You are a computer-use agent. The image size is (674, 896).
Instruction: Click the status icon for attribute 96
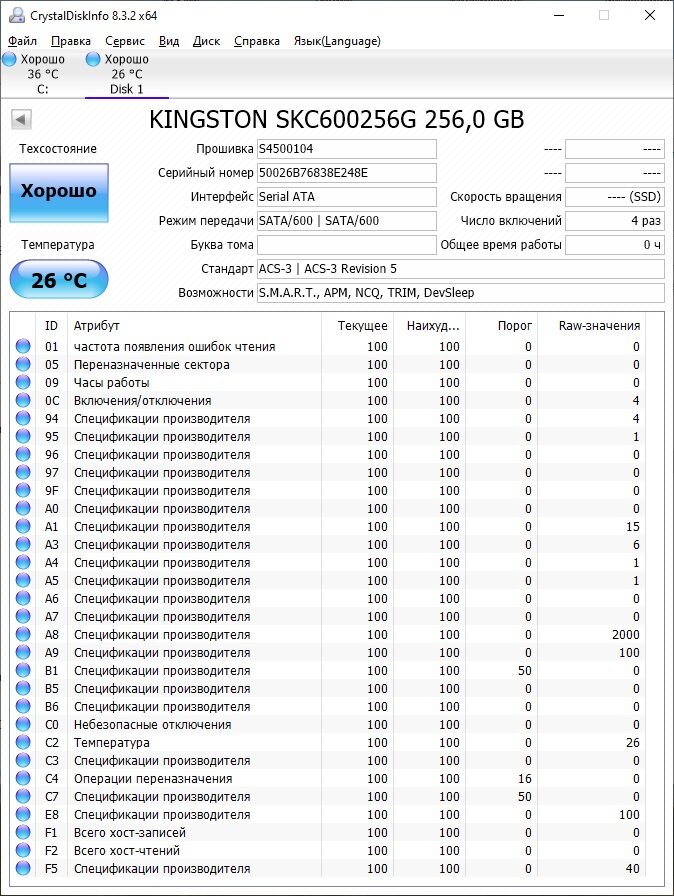click(23, 454)
